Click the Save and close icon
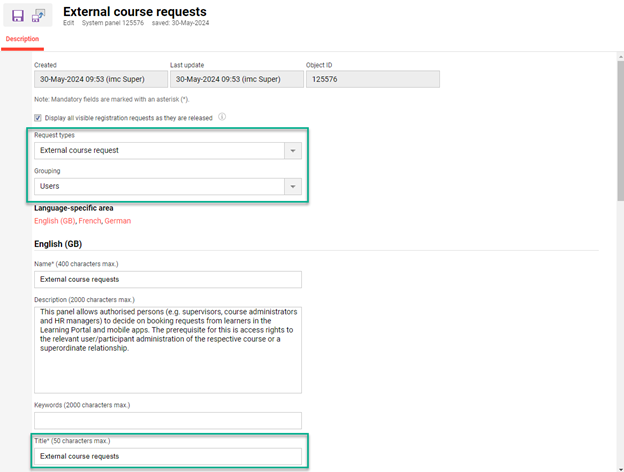The height and width of the screenshot is (472, 624). [x=38, y=16]
